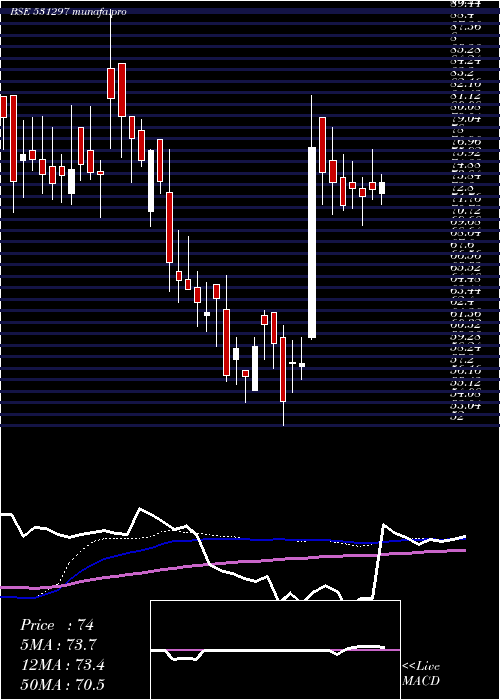
Task: Click the 'BSE 531297 munafa.pro' chart title
Action: click(x=68, y=12)
